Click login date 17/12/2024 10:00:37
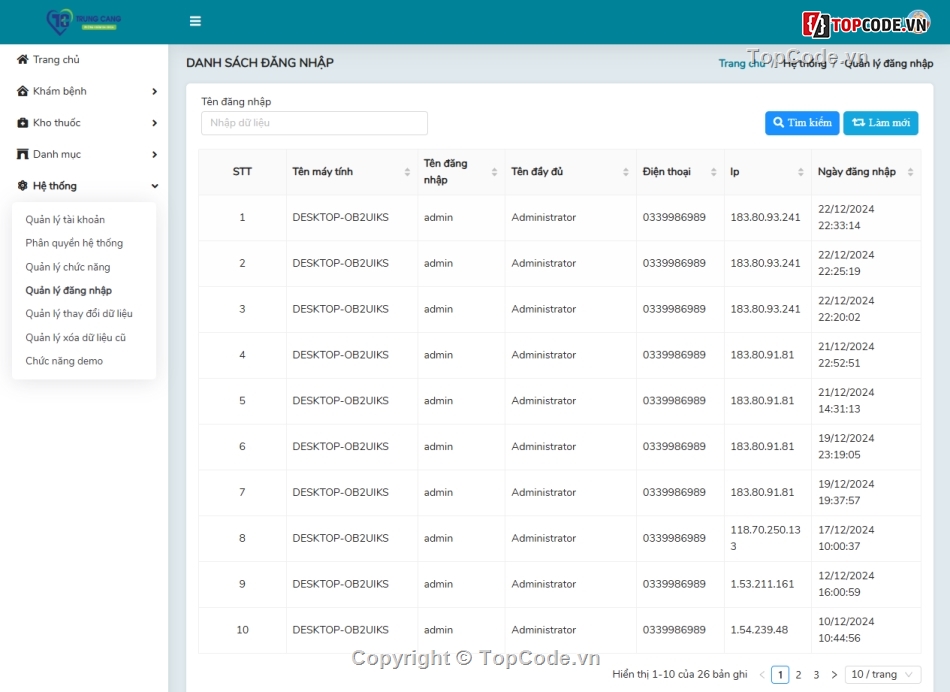Viewport: 950px width, 692px height. 846,538
